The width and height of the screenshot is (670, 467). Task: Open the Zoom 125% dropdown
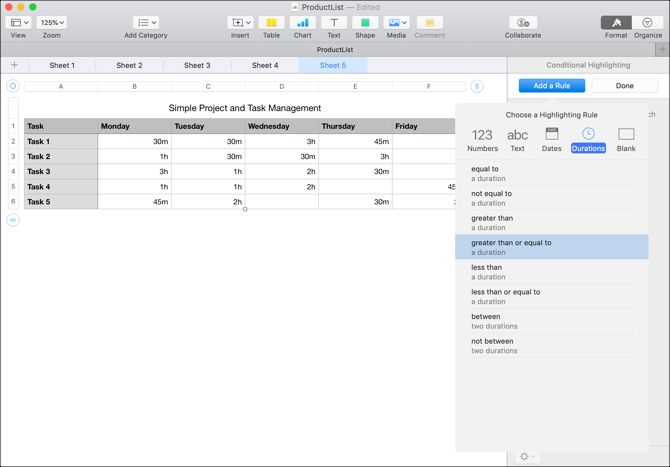click(52, 23)
